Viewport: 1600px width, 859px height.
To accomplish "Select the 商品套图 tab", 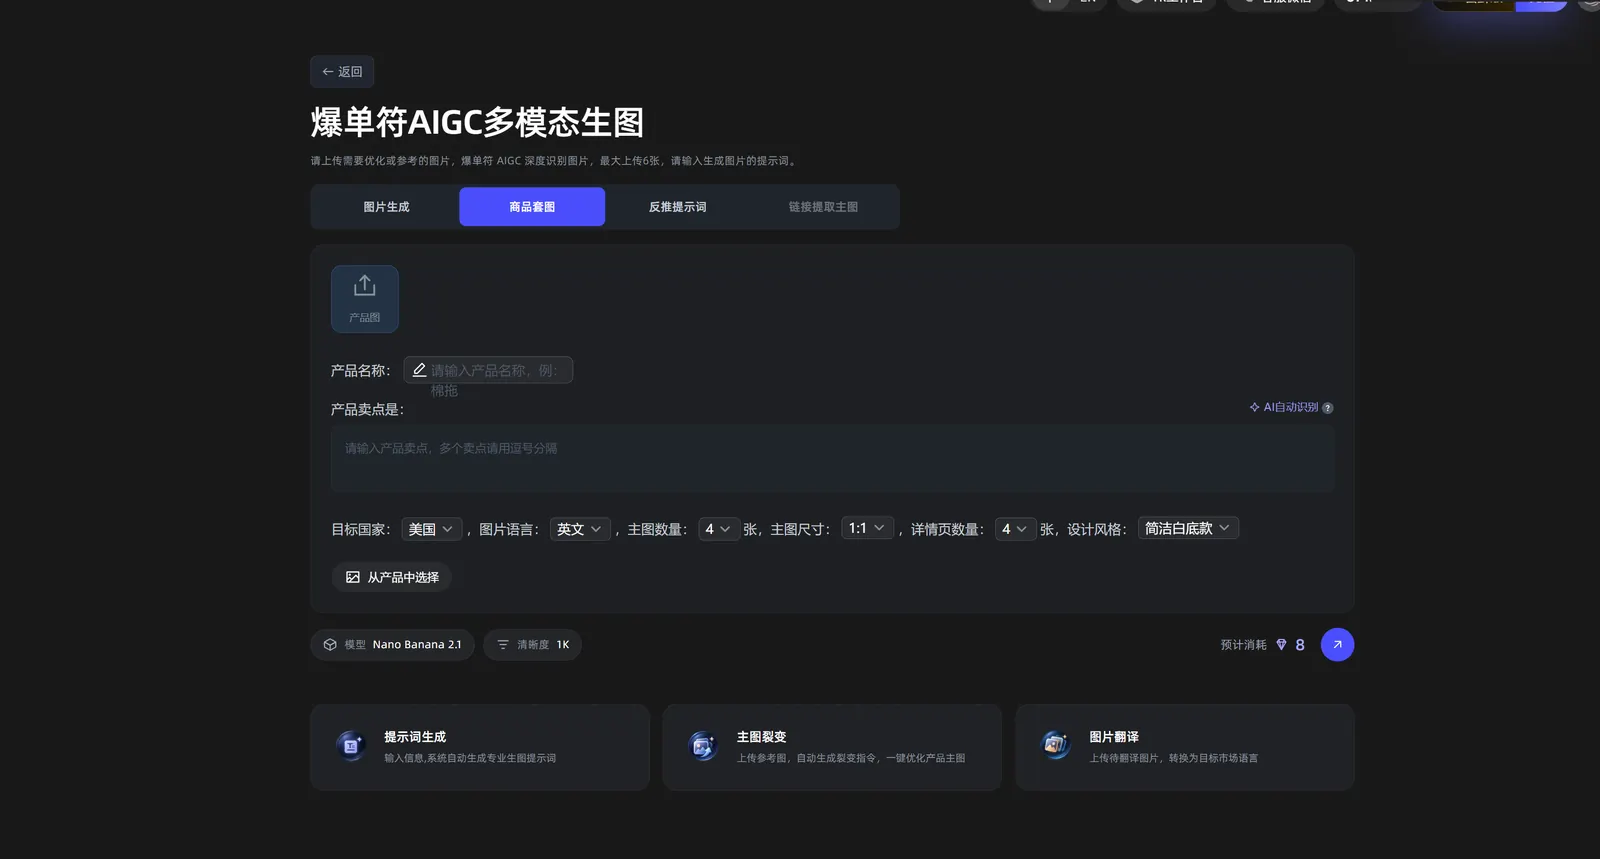I will tap(532, 207).
